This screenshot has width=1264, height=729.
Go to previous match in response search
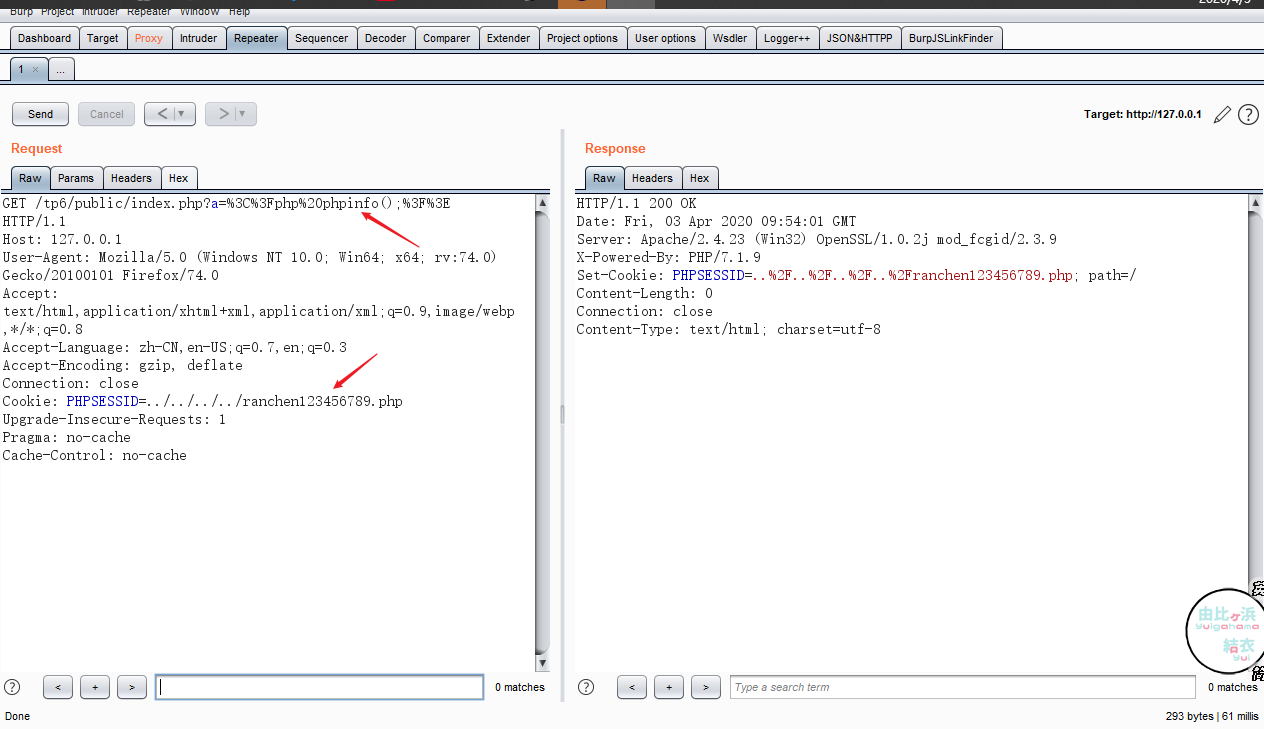pyautogui.click(x=632, y=687)
